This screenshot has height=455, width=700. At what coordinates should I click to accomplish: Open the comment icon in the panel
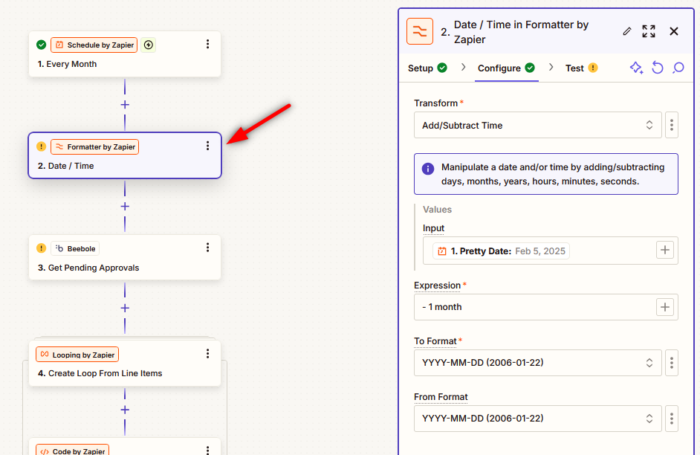(678, 68)
